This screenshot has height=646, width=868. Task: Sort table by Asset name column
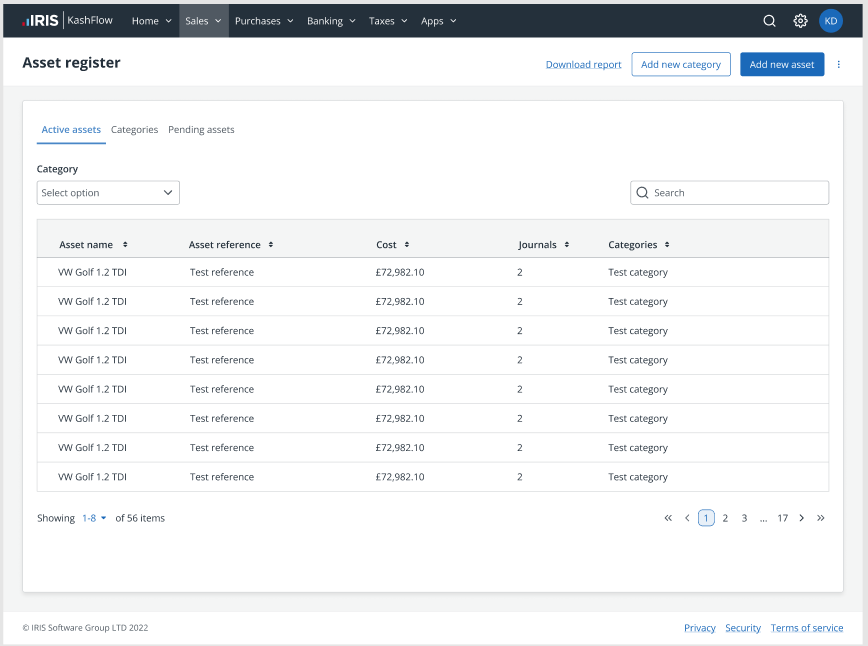pyautogui.click(x=93, y=245)
